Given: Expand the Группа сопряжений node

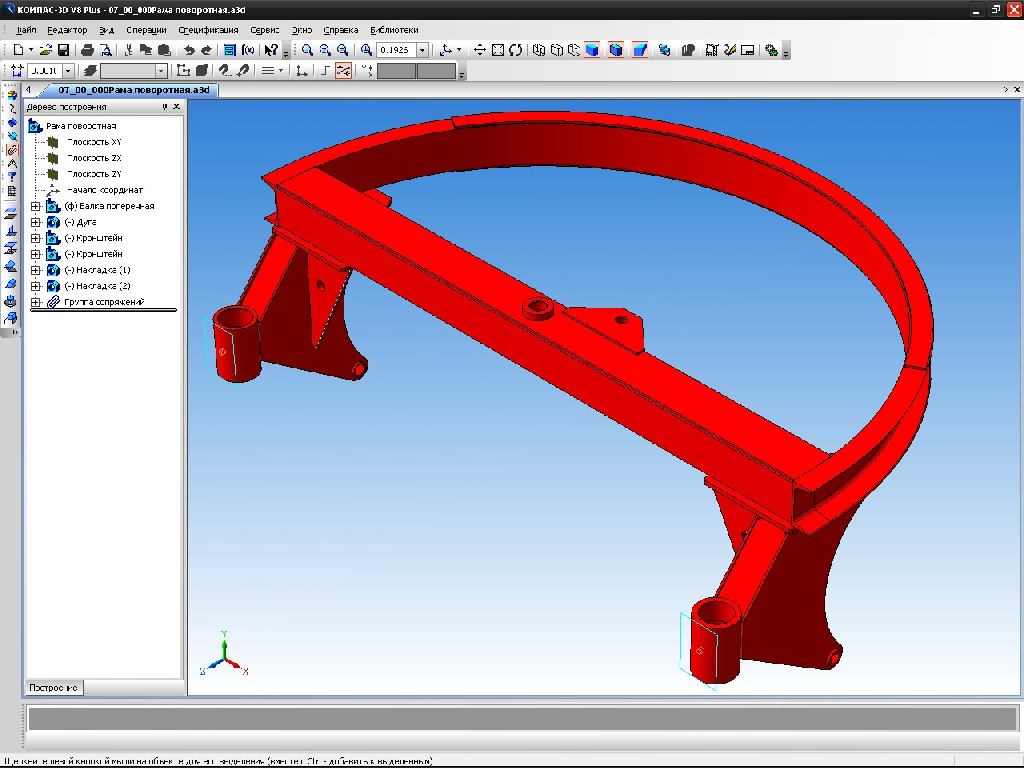Looking at the screenshot, I should point(36,302).
